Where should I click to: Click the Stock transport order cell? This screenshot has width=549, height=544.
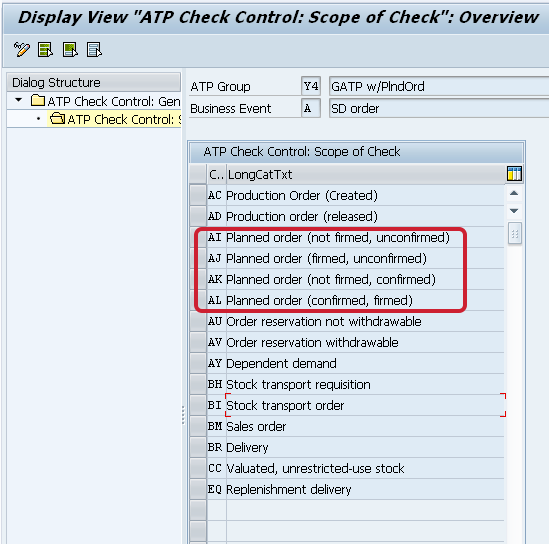click(365, 405)
